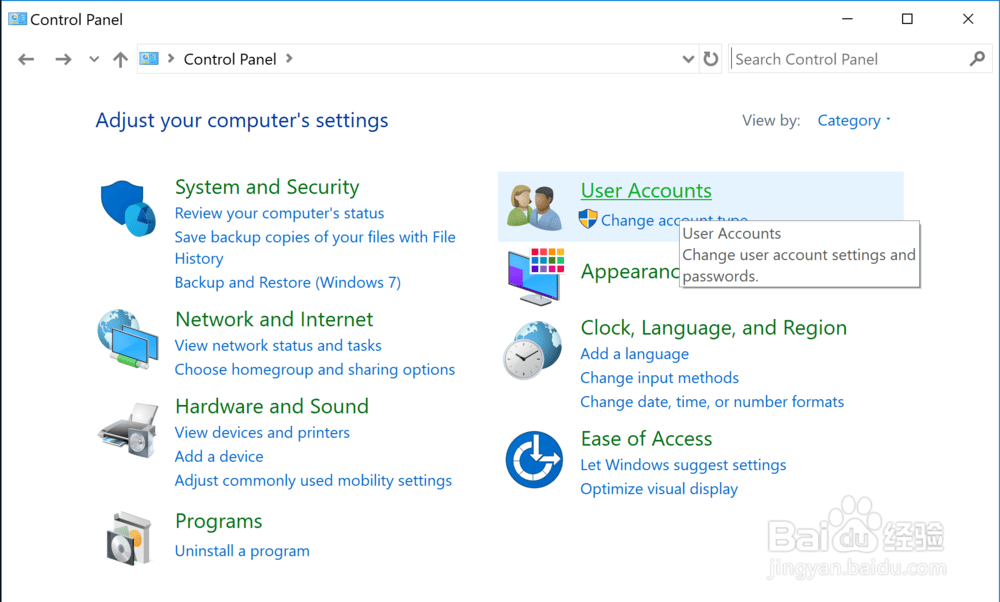Open the Clock, Language, and Region icon
The image size is (1000, 602).
pyautogui.click(x=534, y=350)
